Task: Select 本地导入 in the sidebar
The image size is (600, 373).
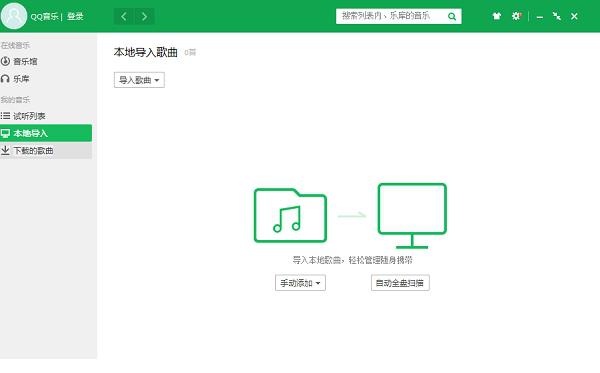Action: click(46, 133)
